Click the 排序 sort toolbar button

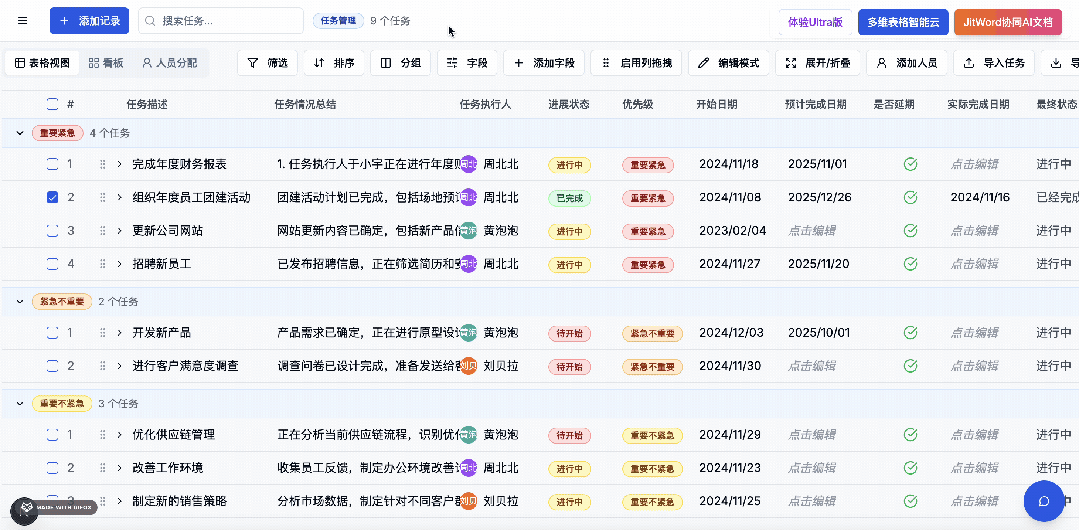coord(334,63)
